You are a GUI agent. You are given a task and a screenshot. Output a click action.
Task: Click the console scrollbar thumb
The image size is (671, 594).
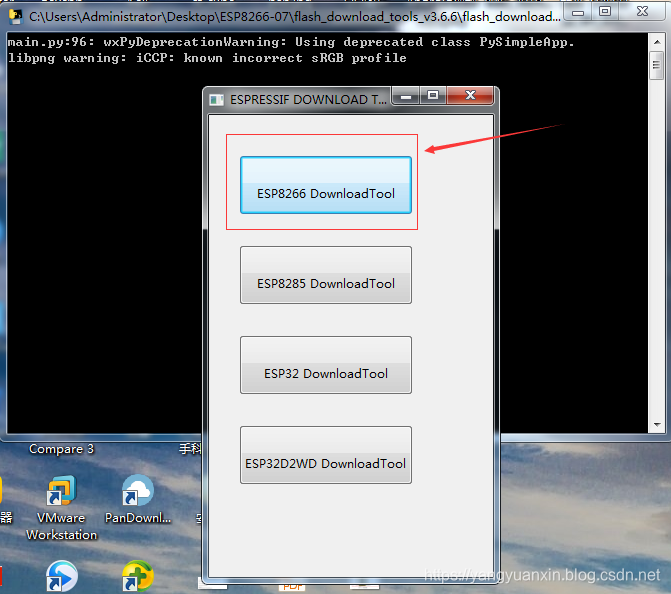[657, 65]
